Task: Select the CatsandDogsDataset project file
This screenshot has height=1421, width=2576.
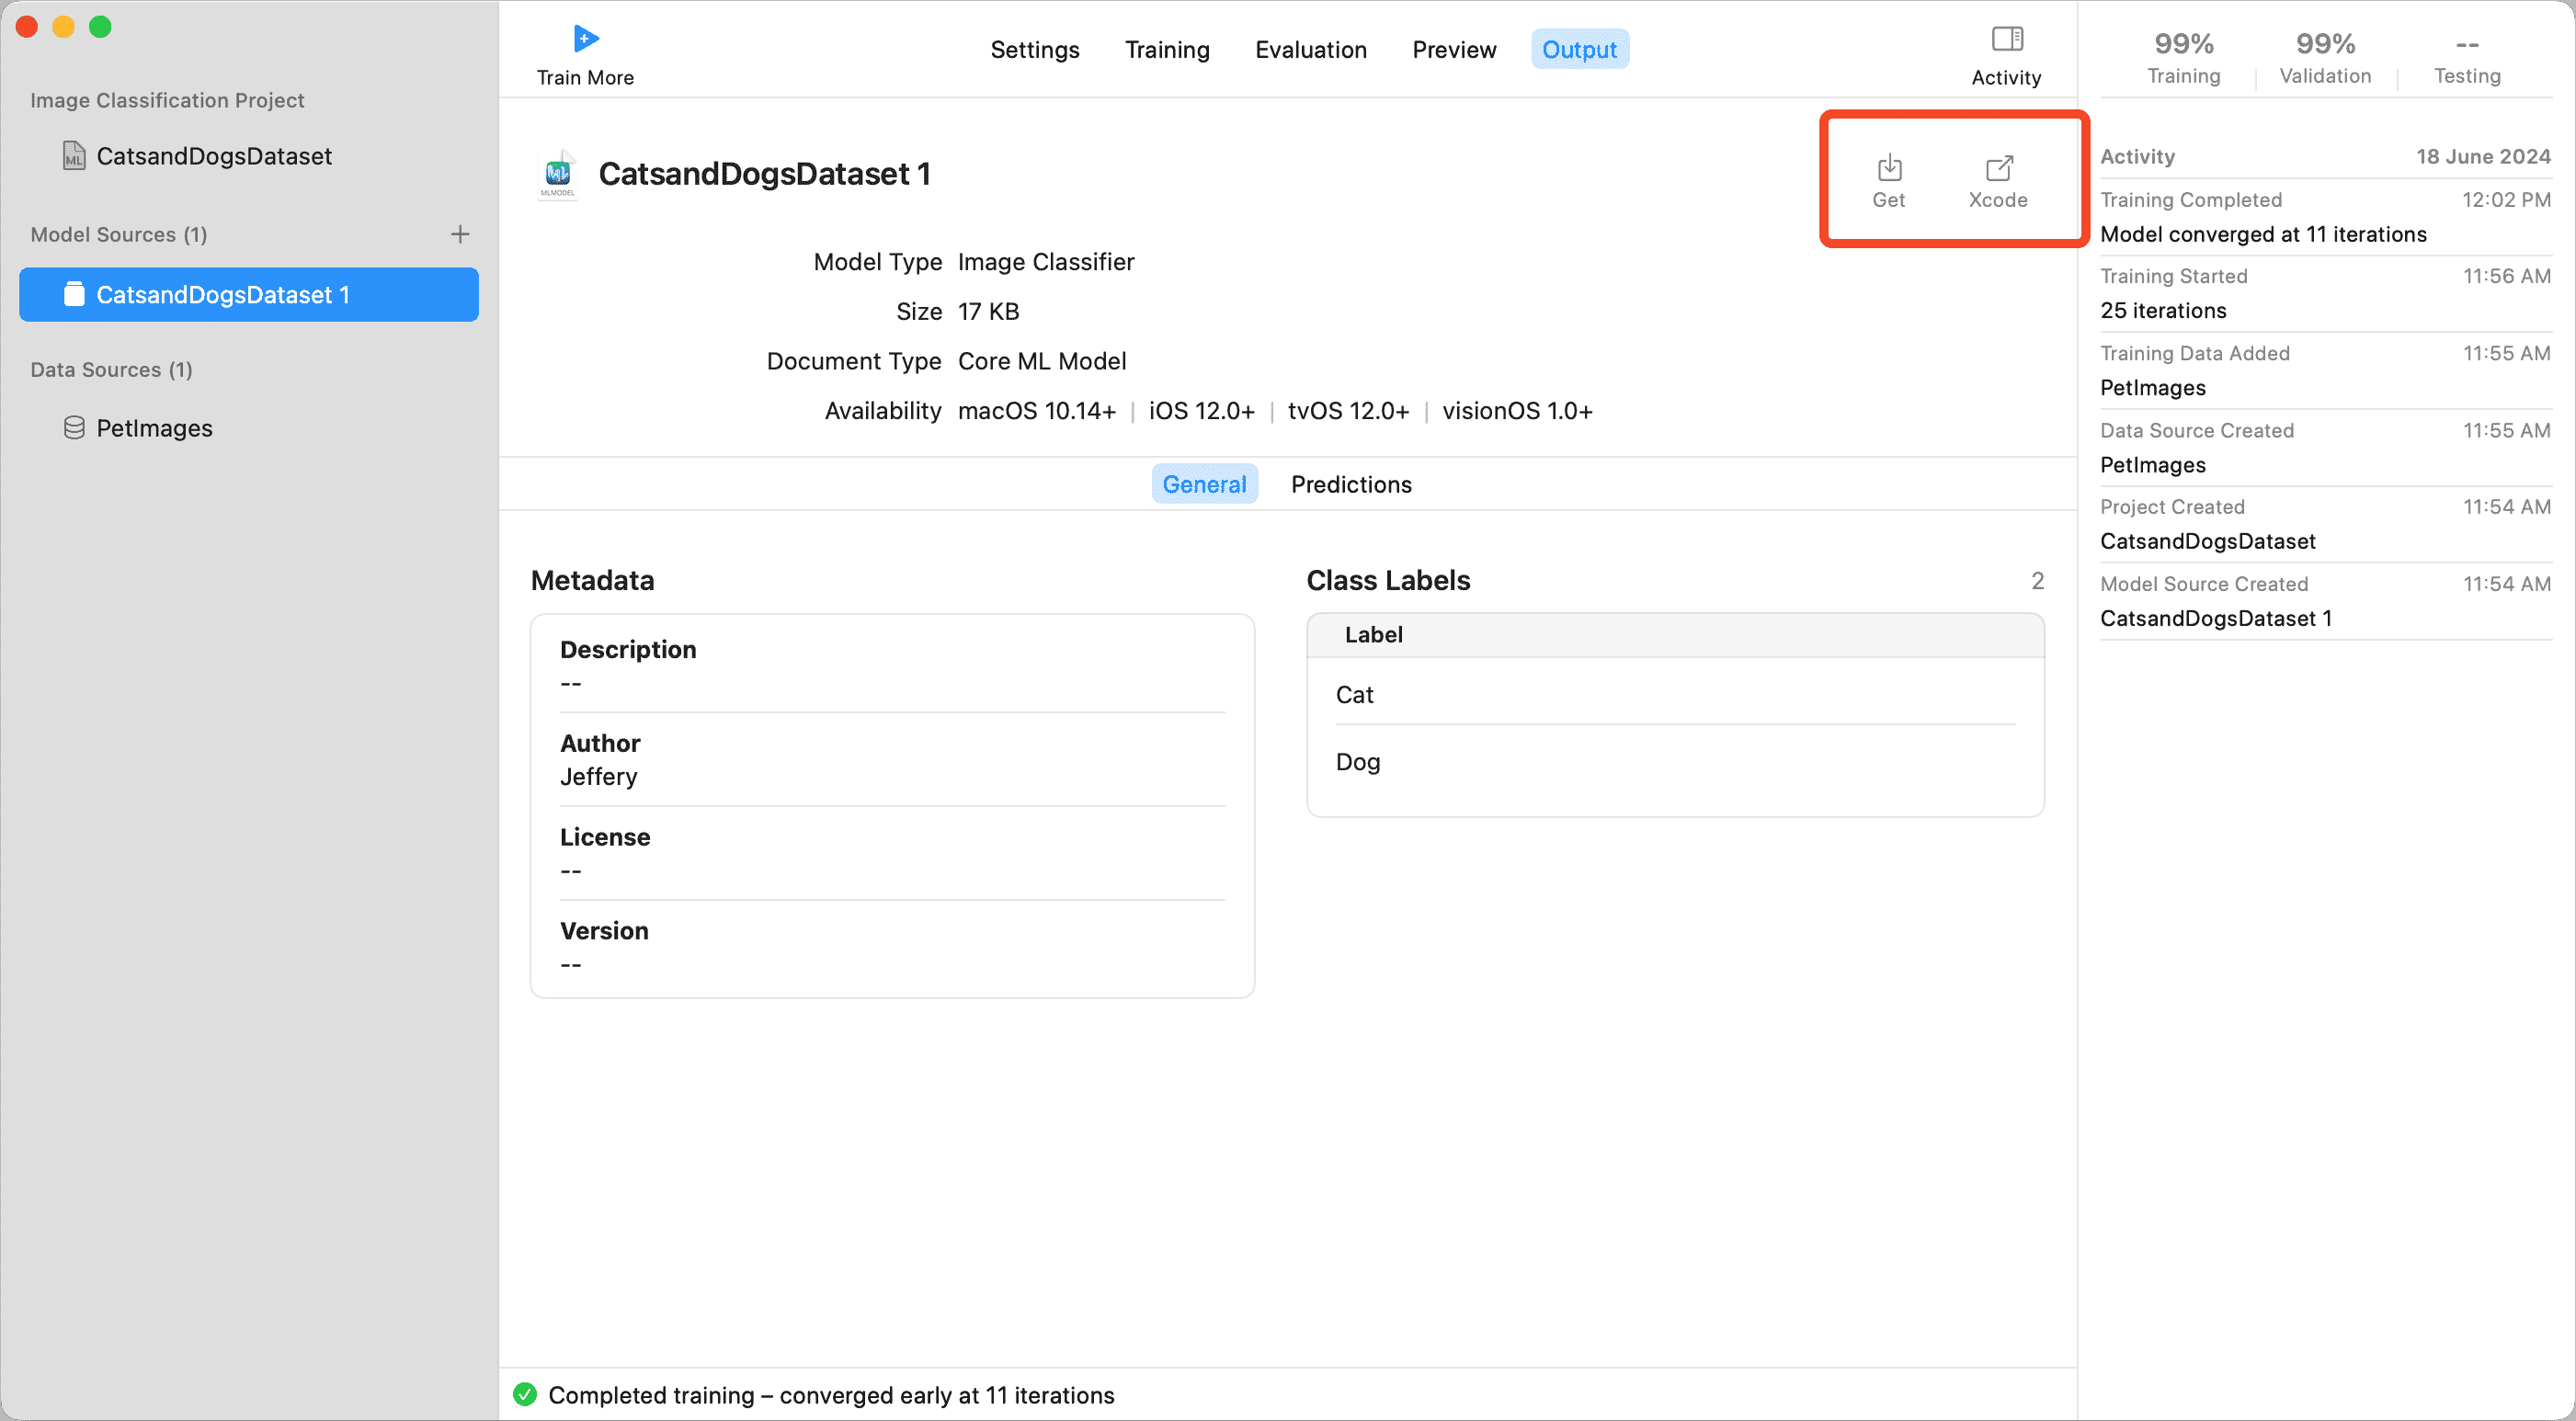Action: (x=213, y=156)
